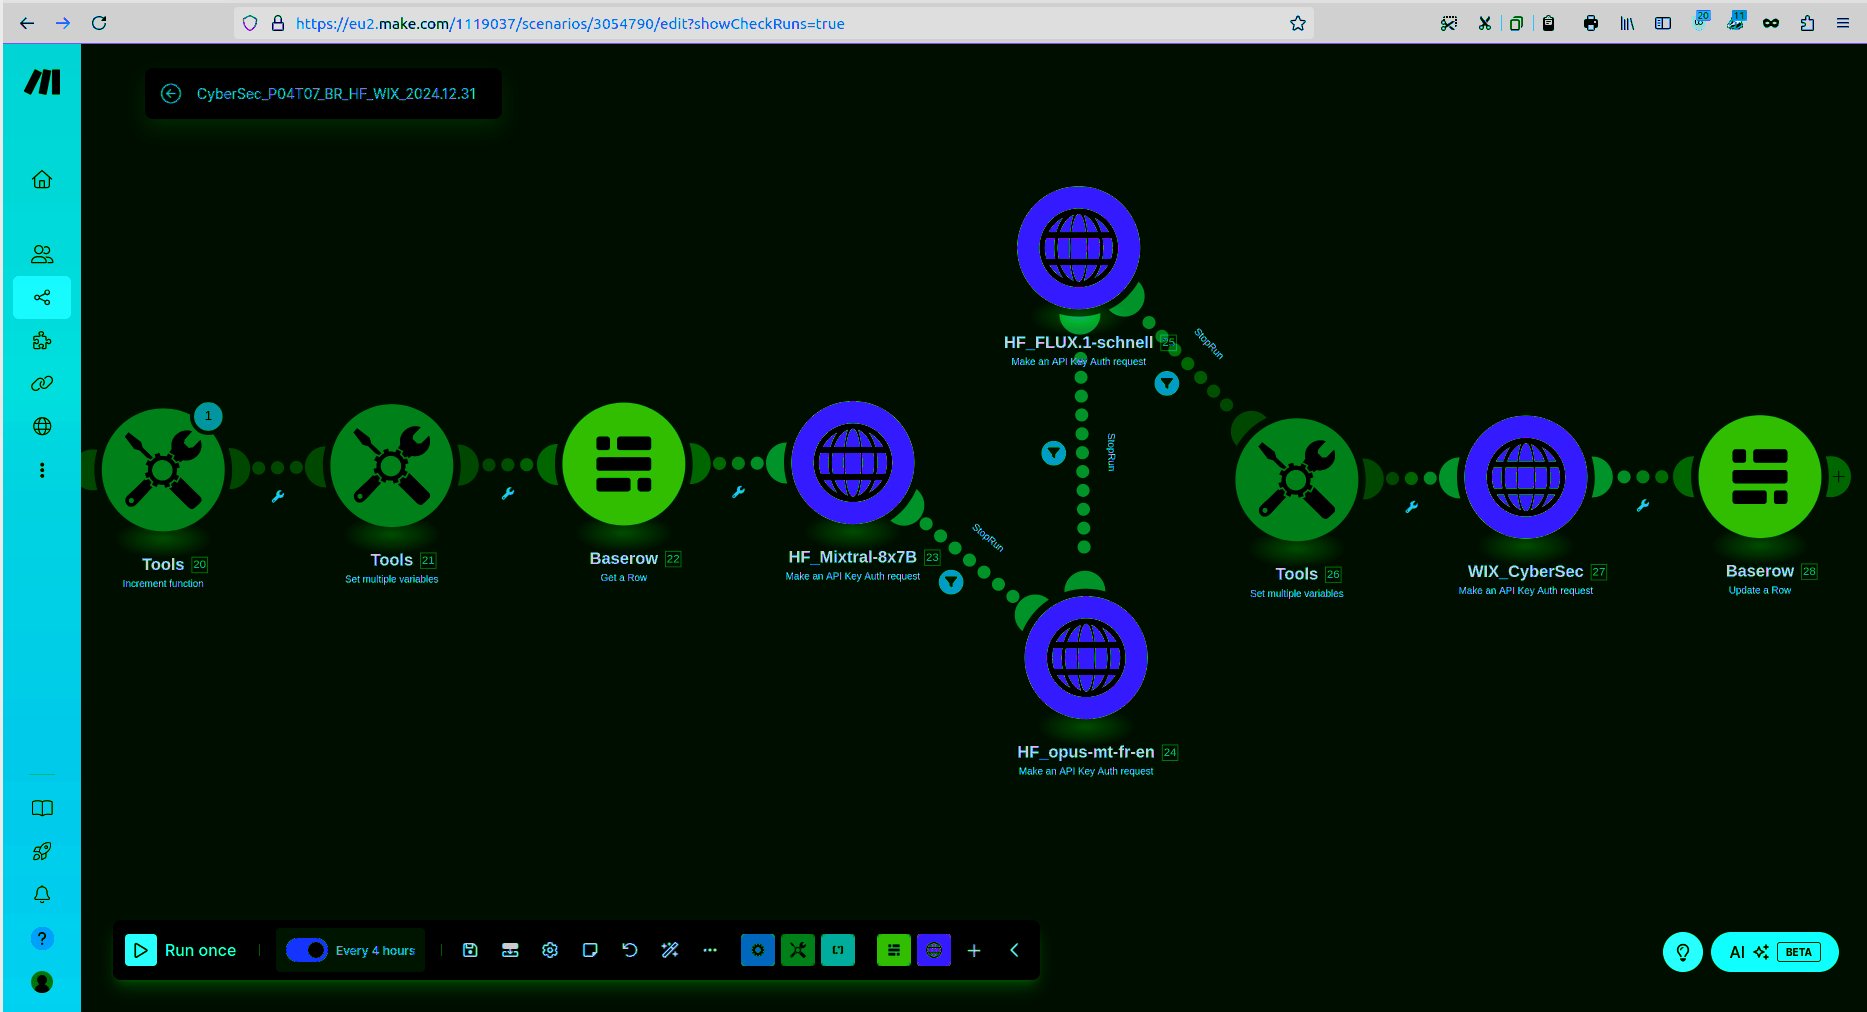Select the HF_opus-mt-fr-en module

click(x=1086, y=657)
